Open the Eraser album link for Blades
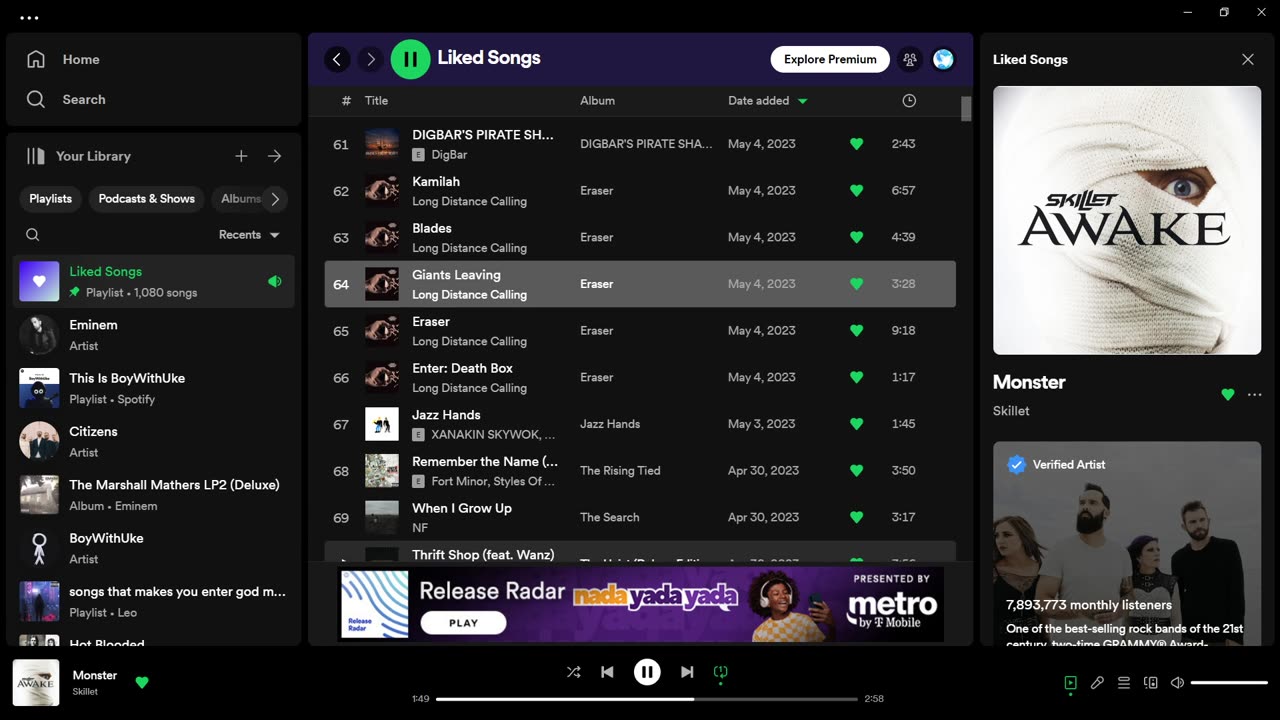This screenshot has width=1280, height=720. click(x=596, y=237)
